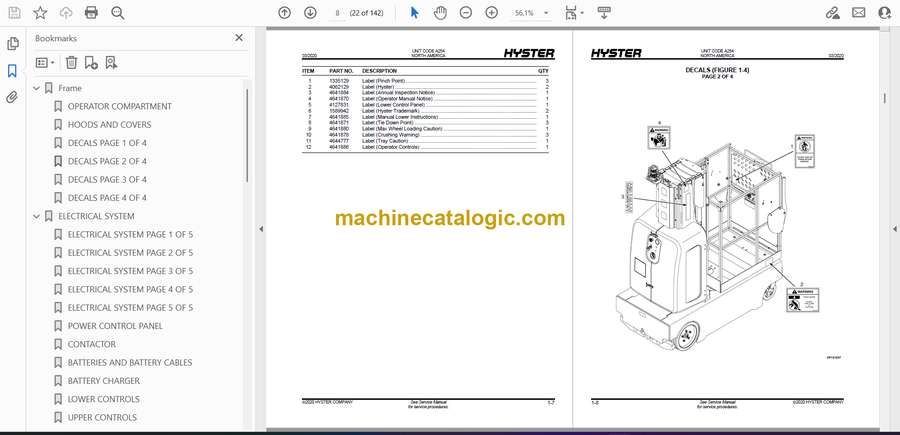Close the Bookmarks panel

point(239,38)
